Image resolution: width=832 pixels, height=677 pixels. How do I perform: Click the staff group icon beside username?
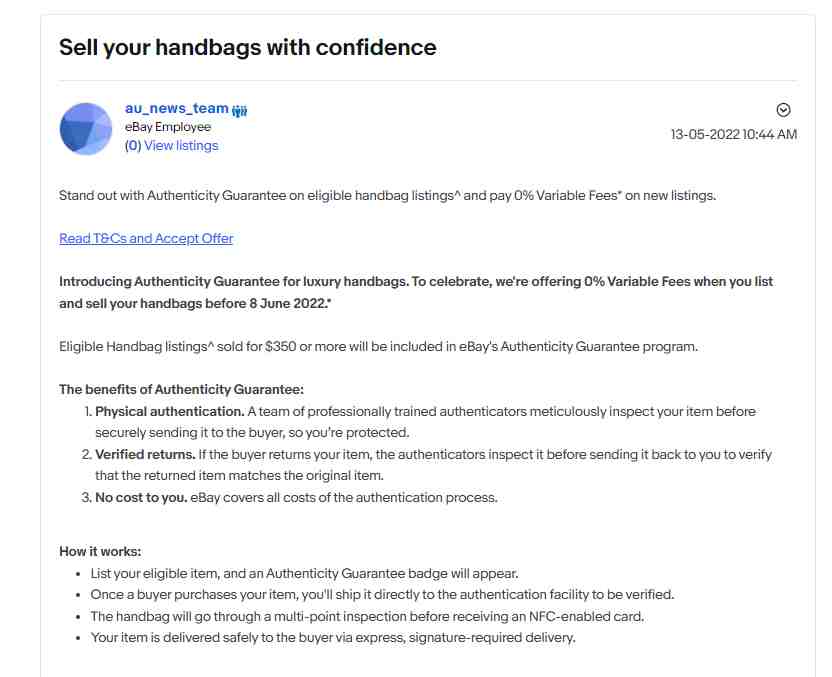pyautogui.click(x=239, y=110)
